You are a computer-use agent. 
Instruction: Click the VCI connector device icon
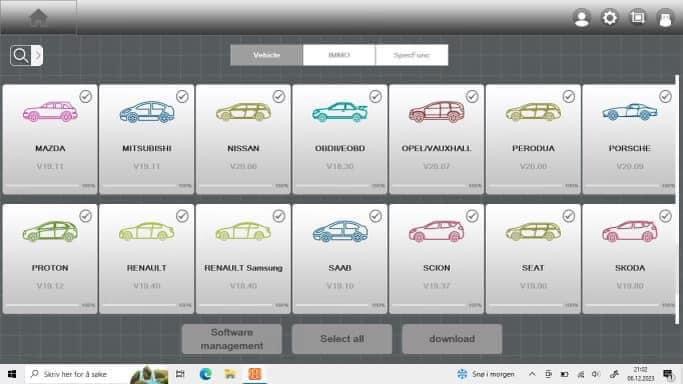click(665, 19)
